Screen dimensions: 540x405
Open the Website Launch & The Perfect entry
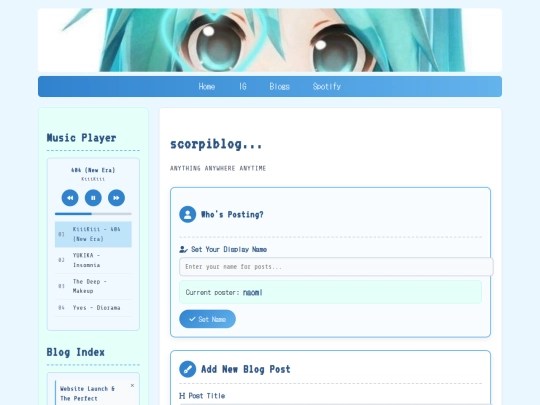[x=87, y=393]
